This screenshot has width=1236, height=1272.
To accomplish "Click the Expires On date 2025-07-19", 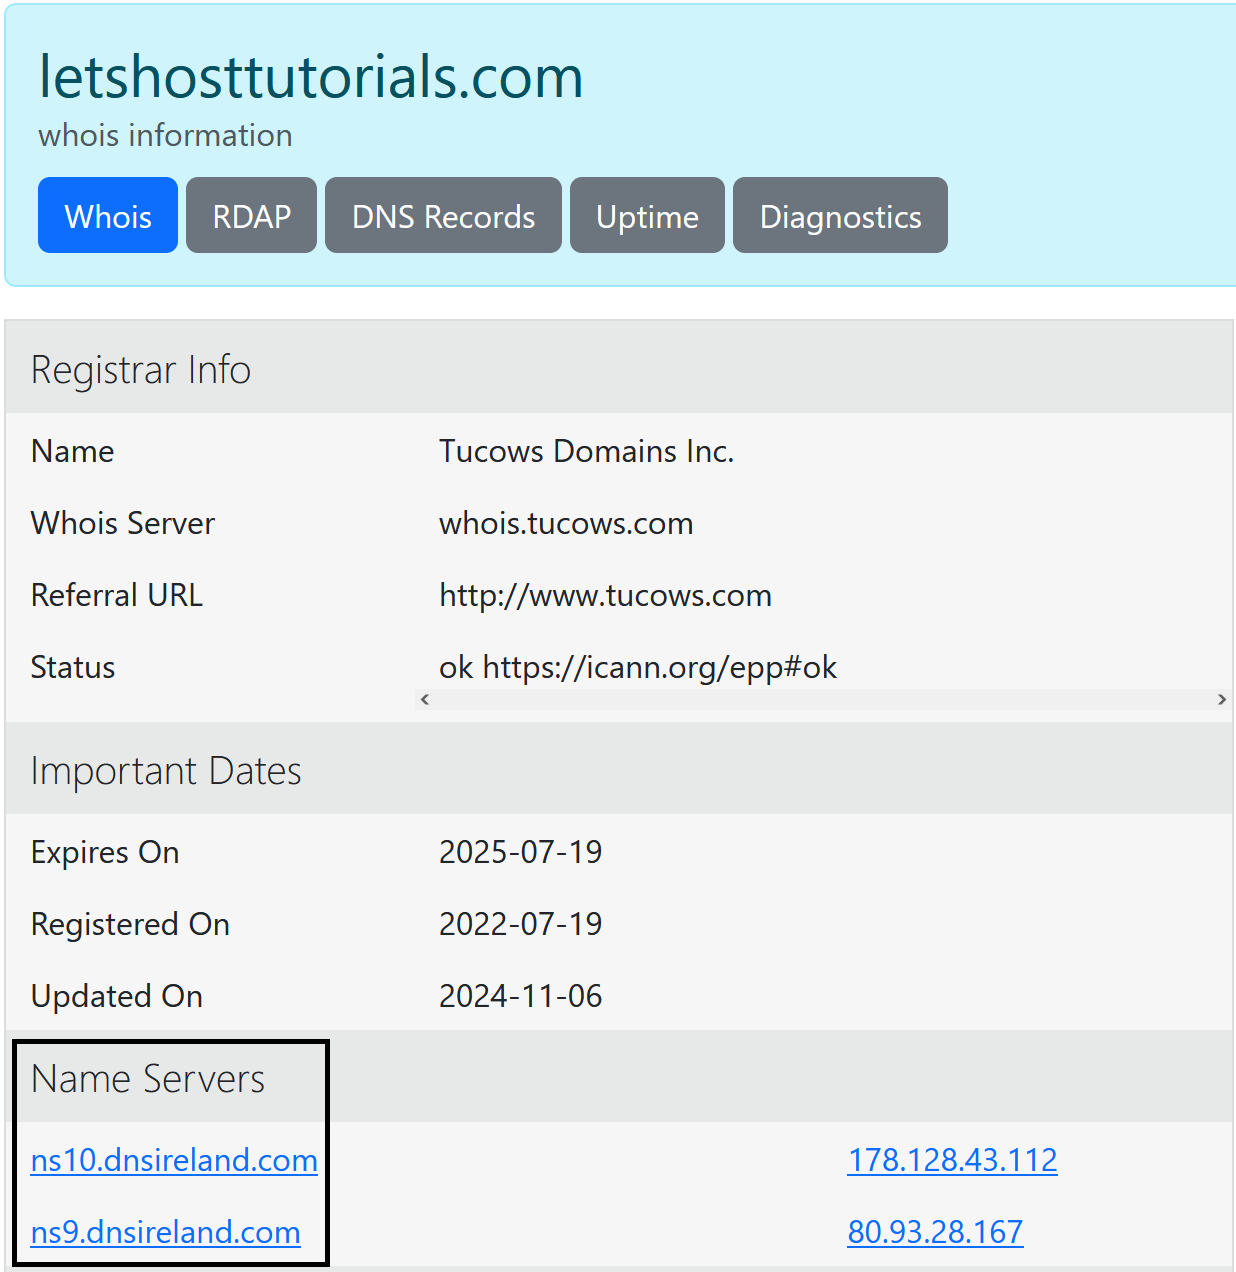I will [x=520, y=852].
